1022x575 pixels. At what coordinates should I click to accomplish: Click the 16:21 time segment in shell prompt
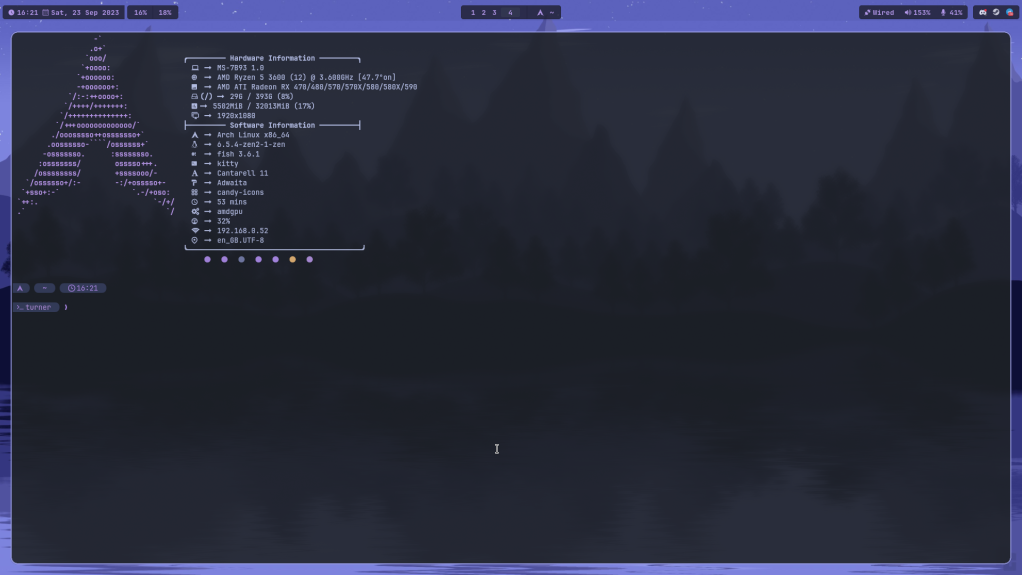[83, 288]
